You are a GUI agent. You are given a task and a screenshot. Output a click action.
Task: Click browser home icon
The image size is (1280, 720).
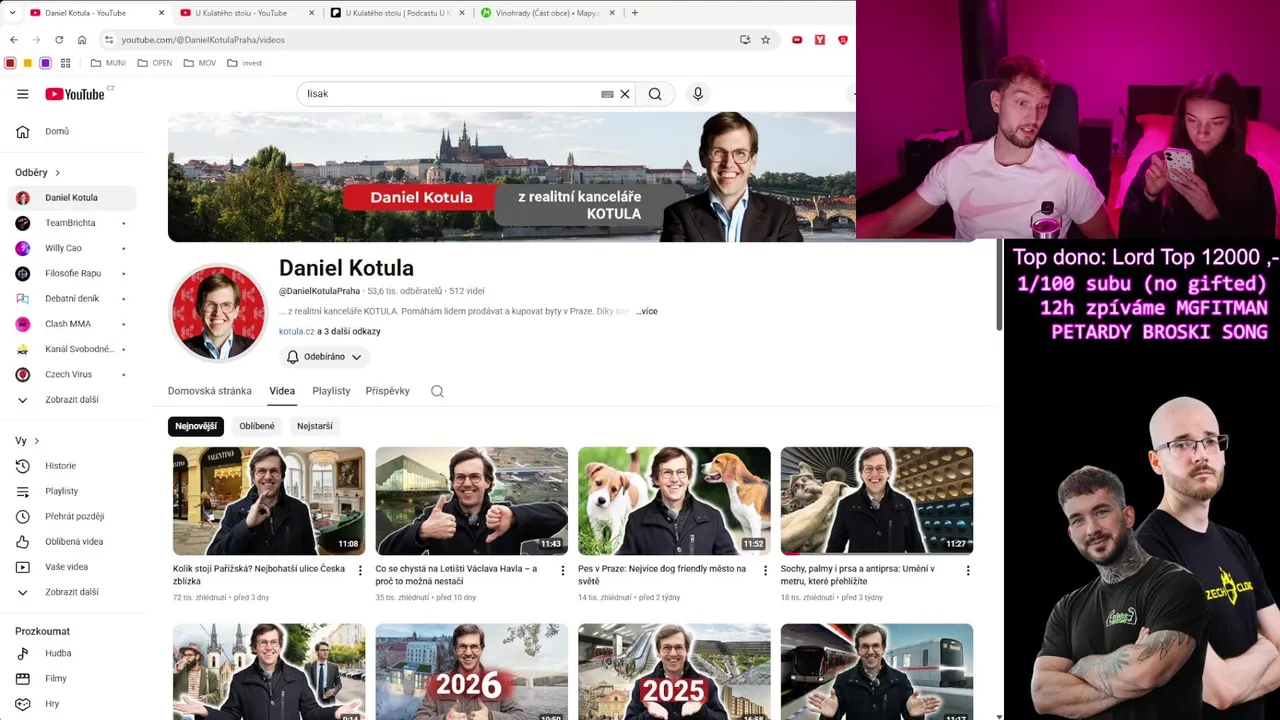pyautogui.click(x=82, y=40)
